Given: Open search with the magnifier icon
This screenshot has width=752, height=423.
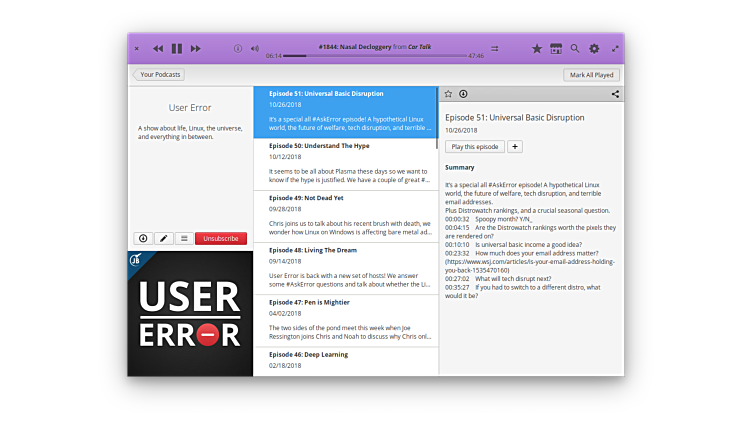Looking at the screenshot, I should 575,48.
